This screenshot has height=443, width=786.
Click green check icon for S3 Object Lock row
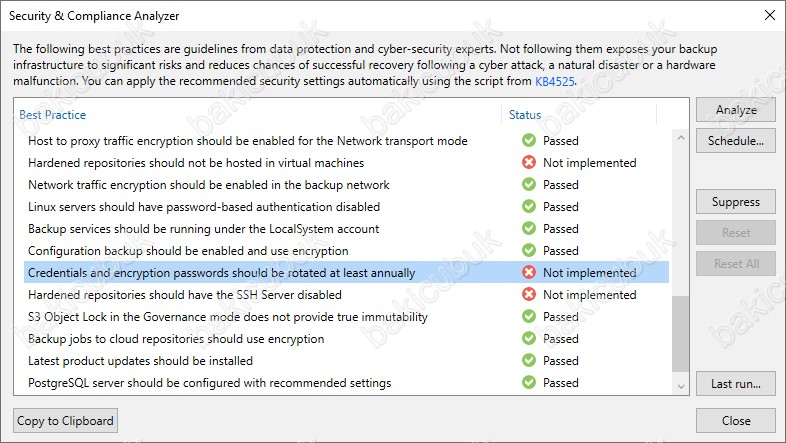tap(529, 317)
